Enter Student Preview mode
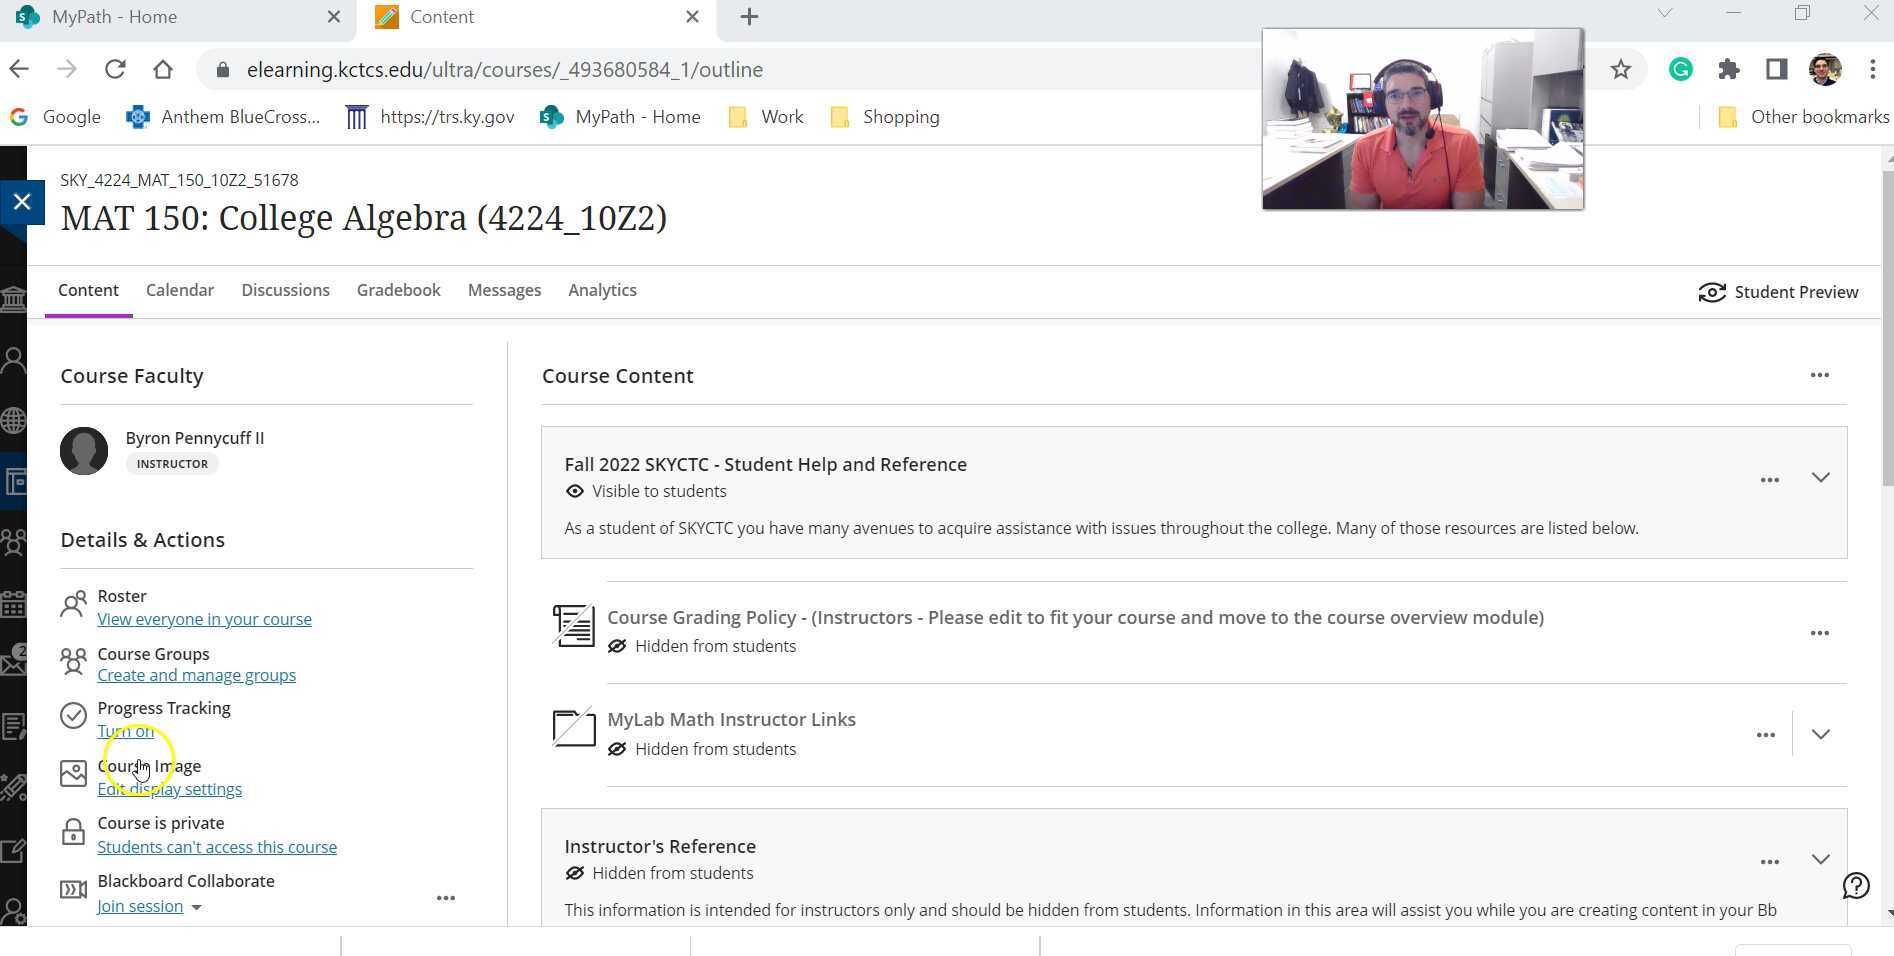1894x956 pixels. 1779,292
